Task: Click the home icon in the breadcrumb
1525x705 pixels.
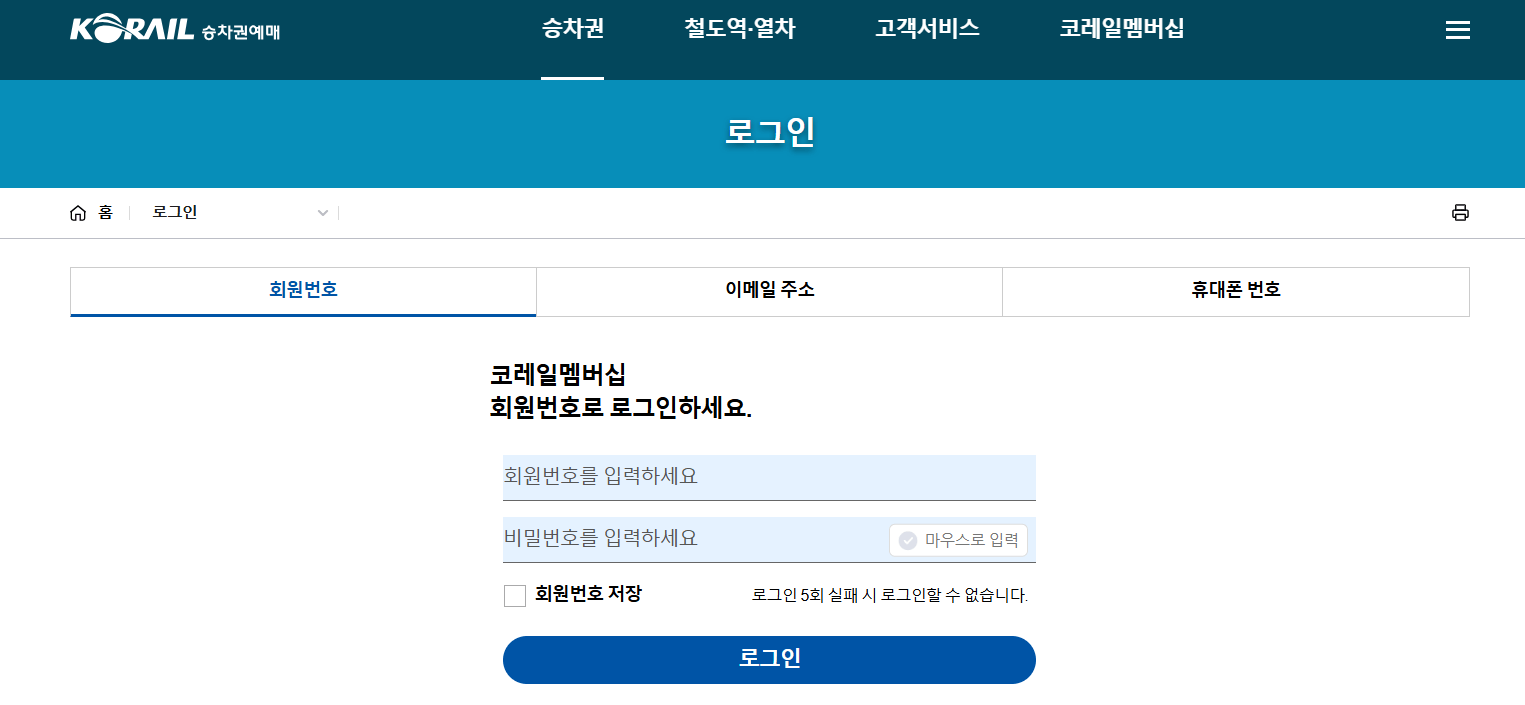Action: click(x=79, y=212)
